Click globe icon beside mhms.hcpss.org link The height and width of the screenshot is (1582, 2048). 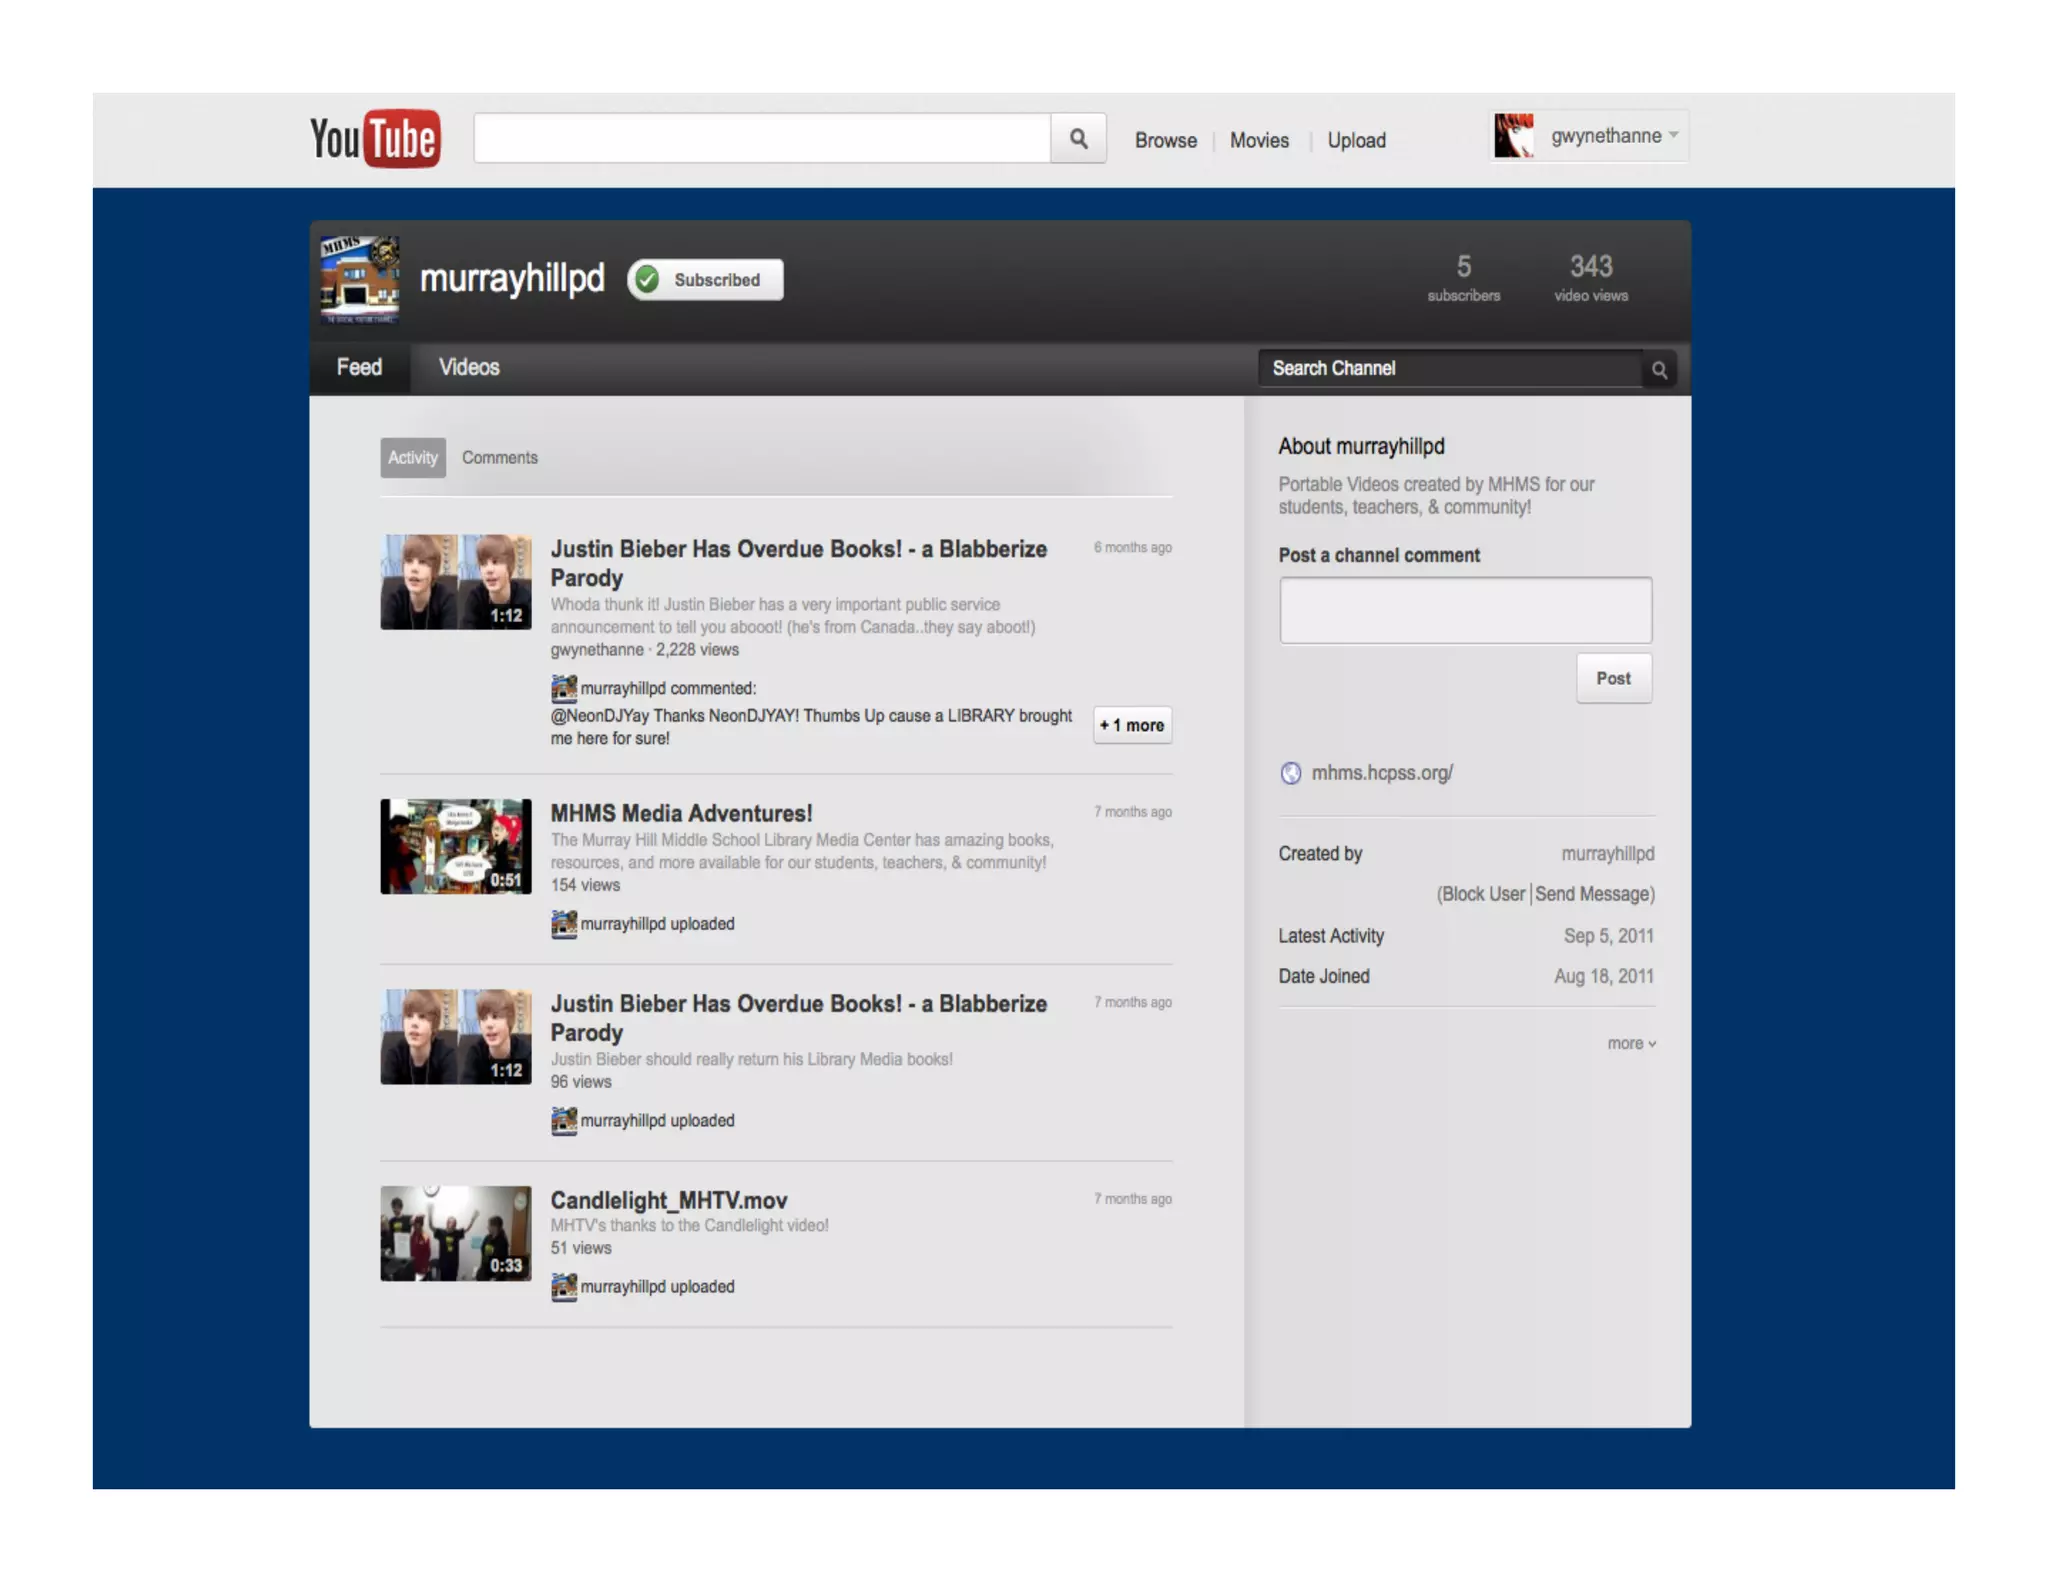click(x=1290, y=773)
